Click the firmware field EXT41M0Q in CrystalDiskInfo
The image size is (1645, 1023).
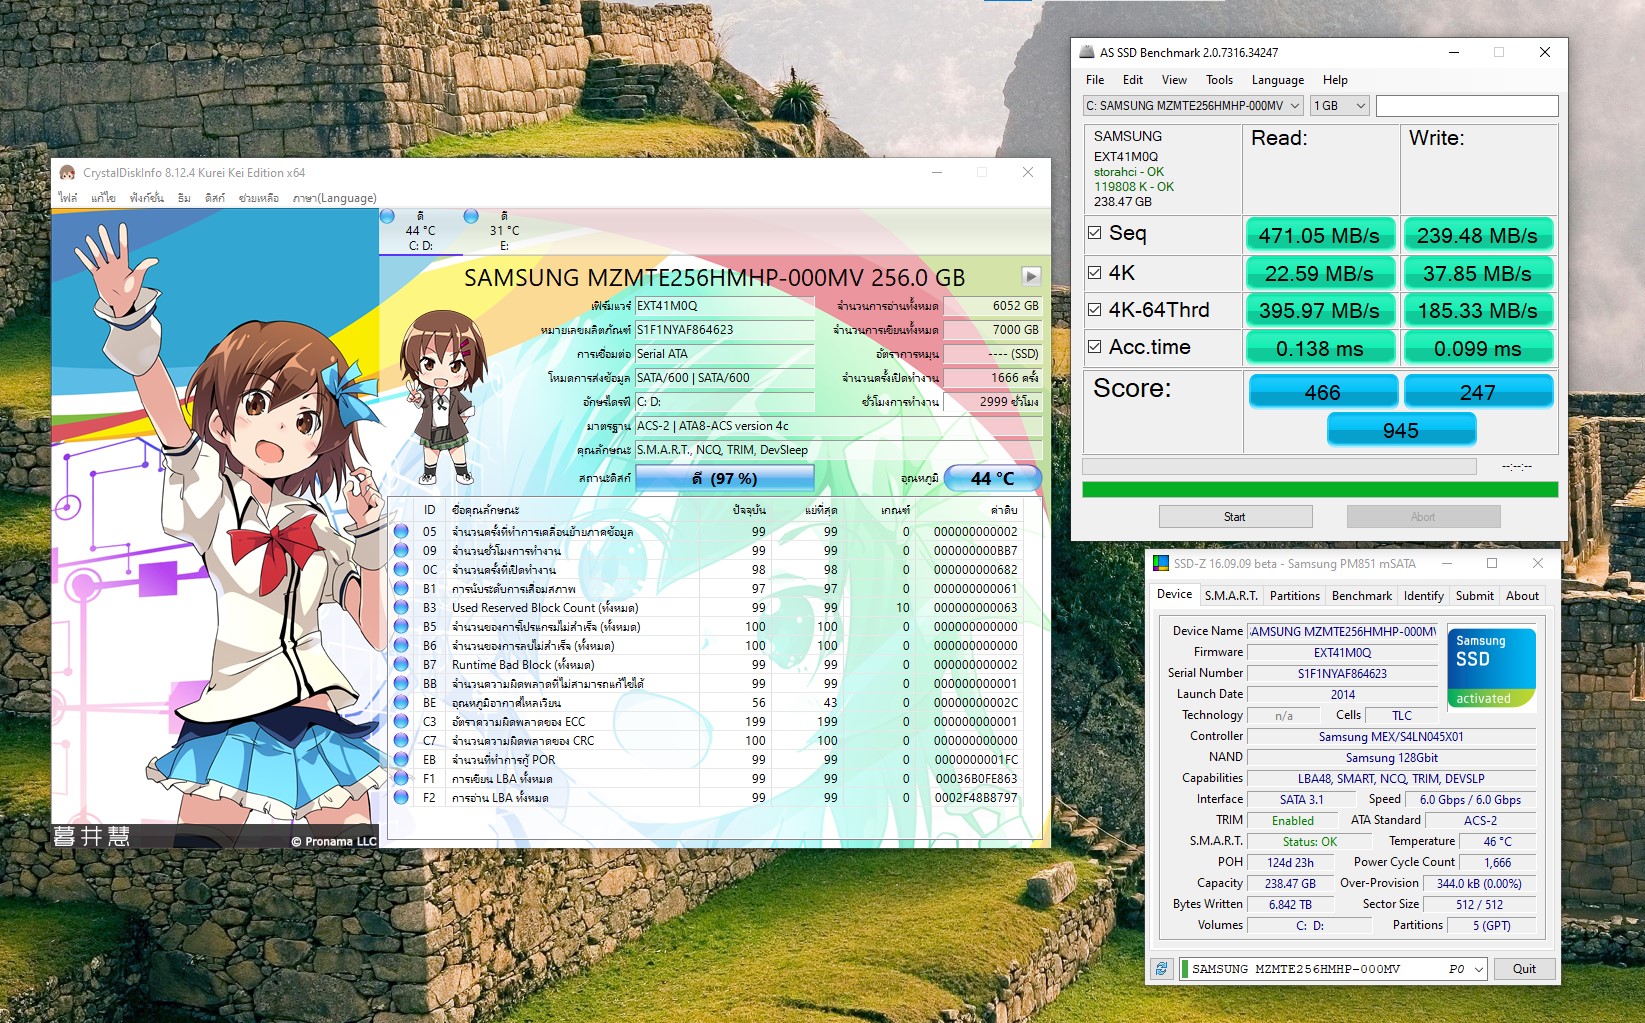click(724, 306)
